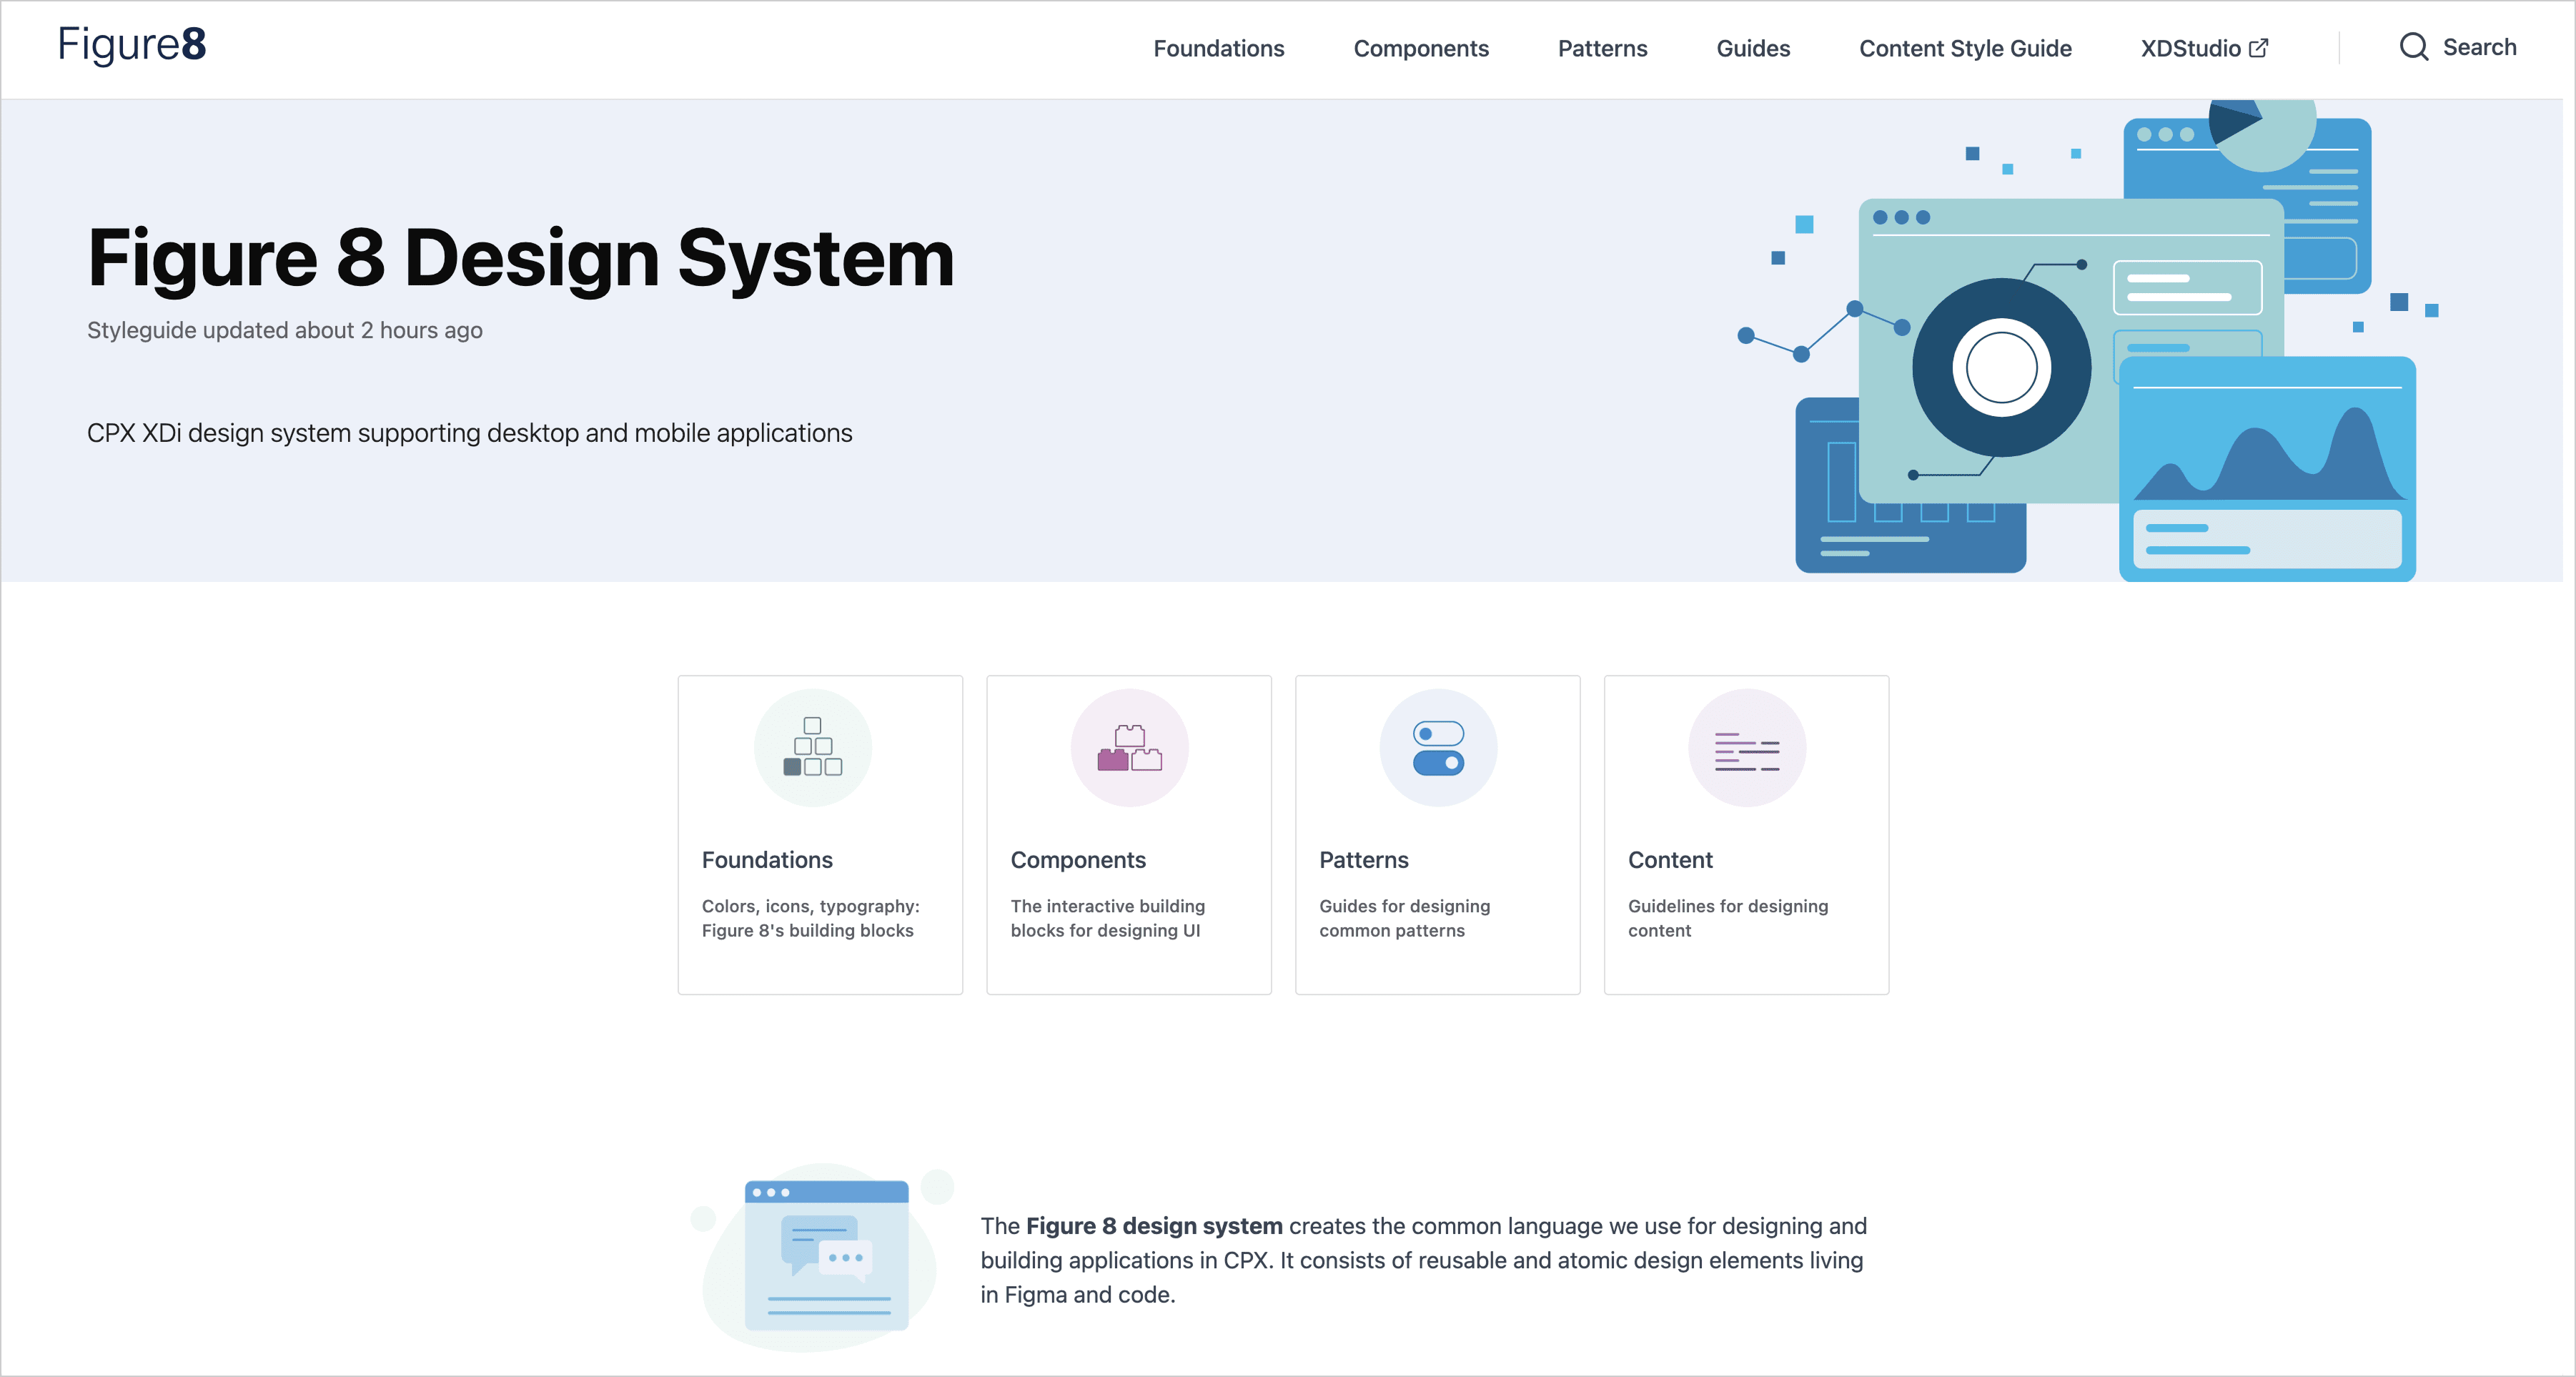Image resolution: width=2576 pixels, height=1377 pixels.
Task: Select the Foundations card title
Action: point(767,860)
